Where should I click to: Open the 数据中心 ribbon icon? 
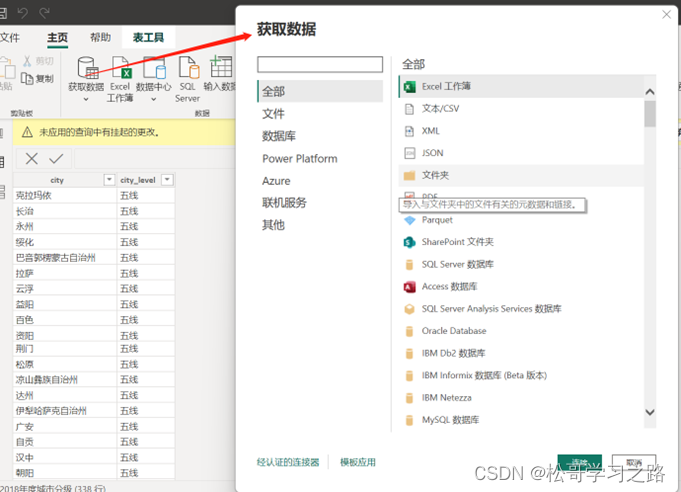coord(154,68)
